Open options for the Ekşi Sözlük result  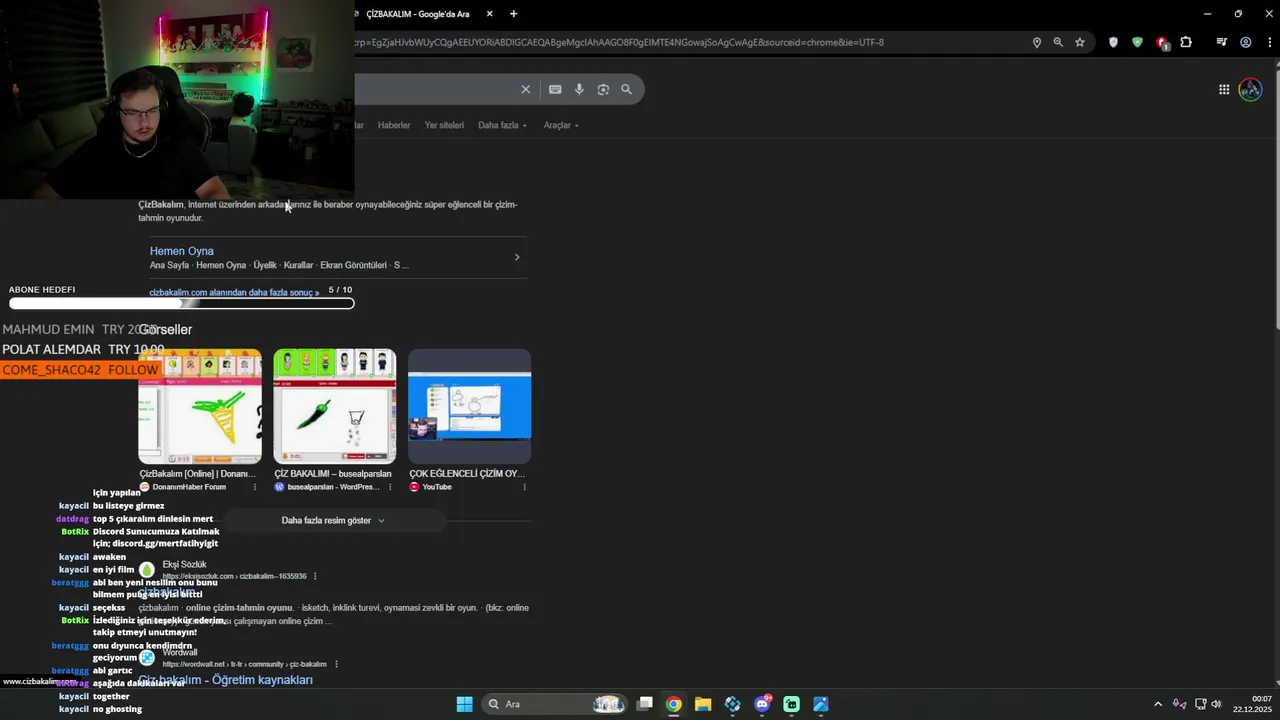(315, 576)
